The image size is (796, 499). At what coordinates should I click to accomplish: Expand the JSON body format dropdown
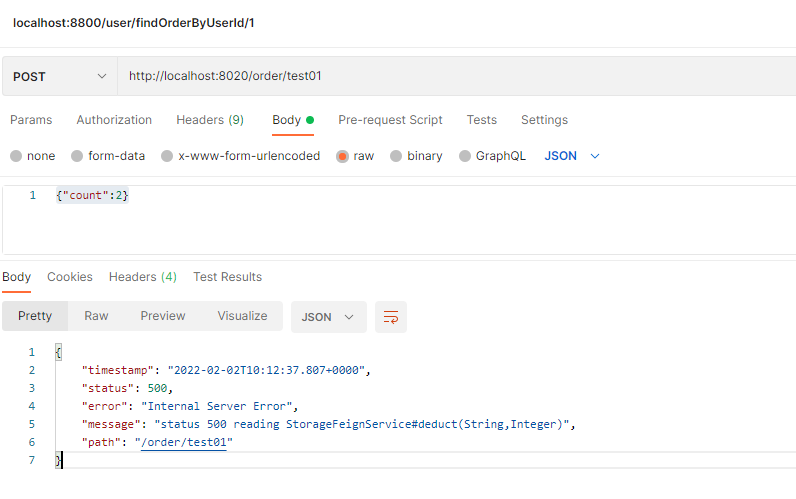click(572, 156)
